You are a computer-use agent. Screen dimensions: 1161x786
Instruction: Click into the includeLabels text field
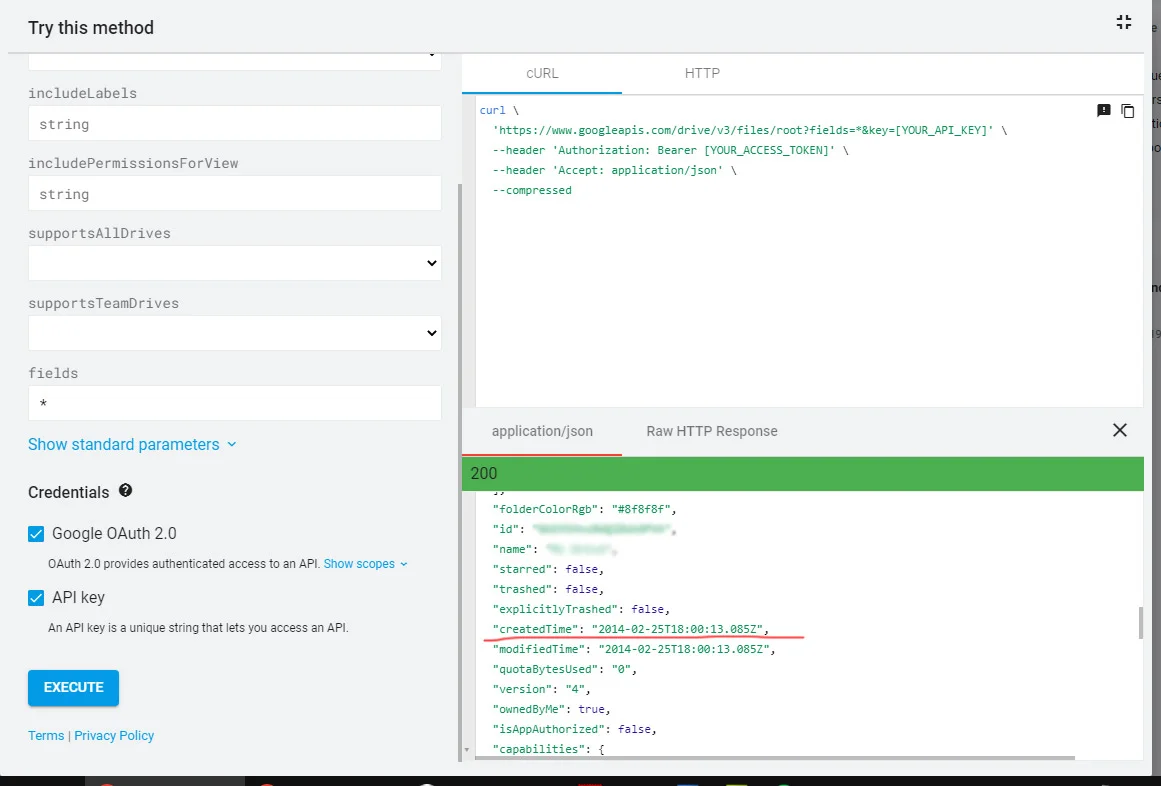pos(234,124)
